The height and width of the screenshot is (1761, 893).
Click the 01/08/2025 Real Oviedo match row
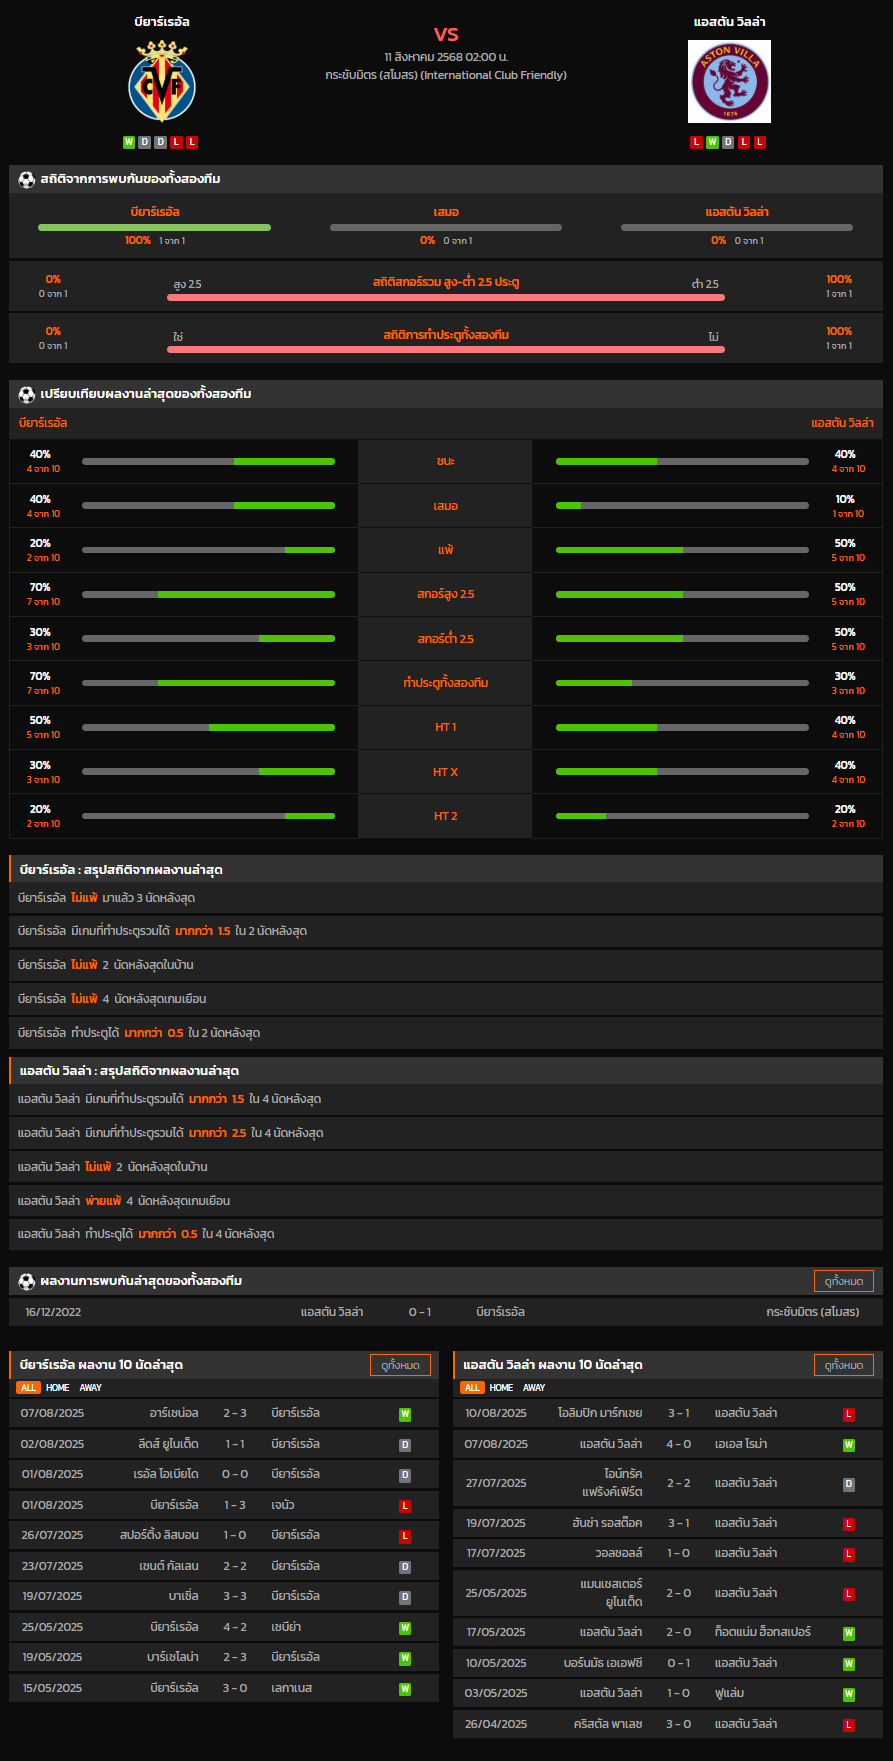(224, 1475)
